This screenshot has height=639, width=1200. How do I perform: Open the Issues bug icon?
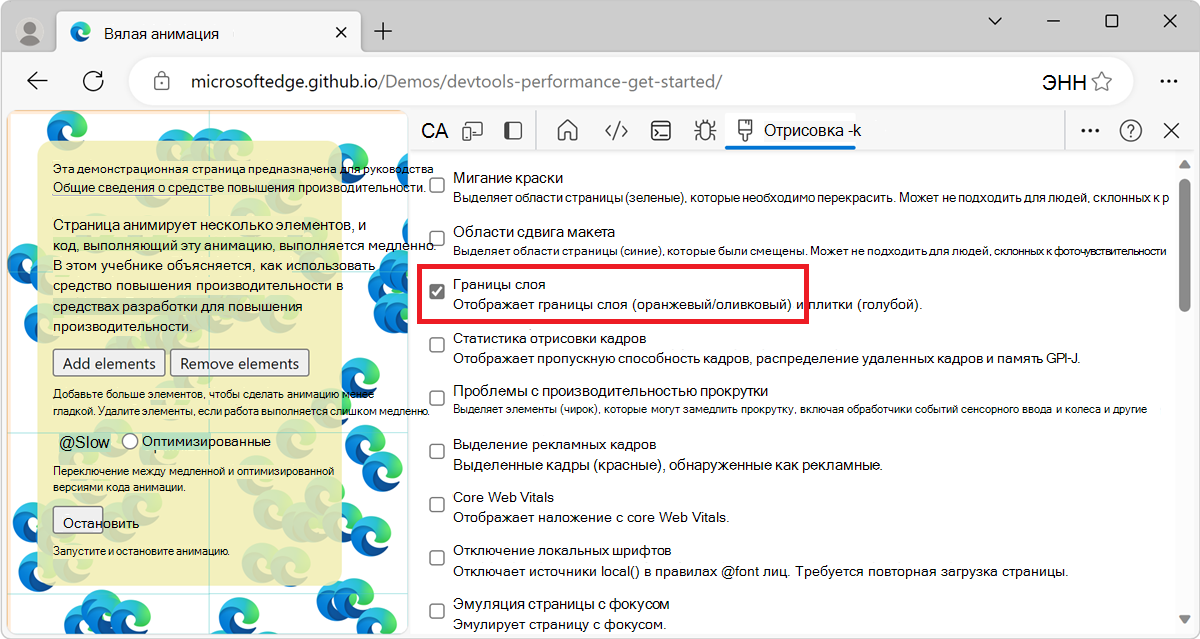tap(705, 130)
